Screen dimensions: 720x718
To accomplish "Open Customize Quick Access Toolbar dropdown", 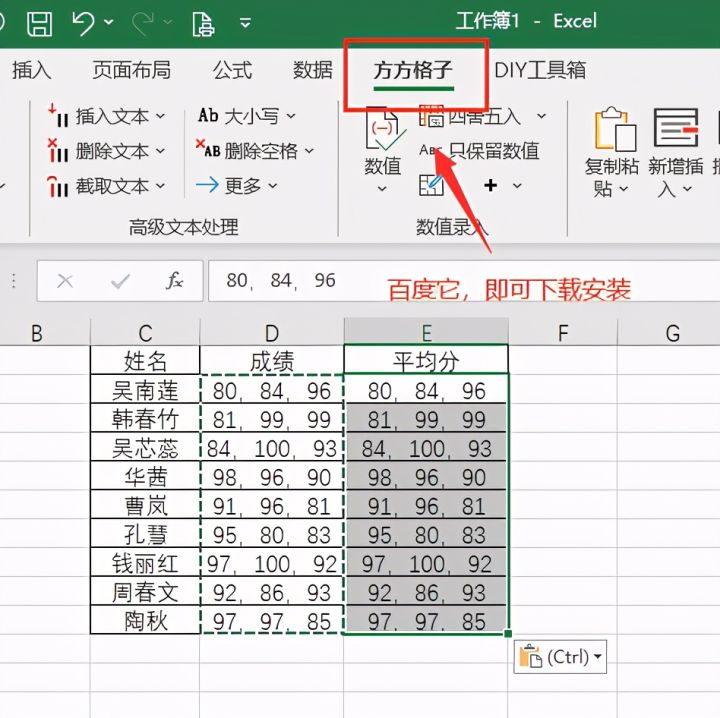I will [x=246, y=22].
